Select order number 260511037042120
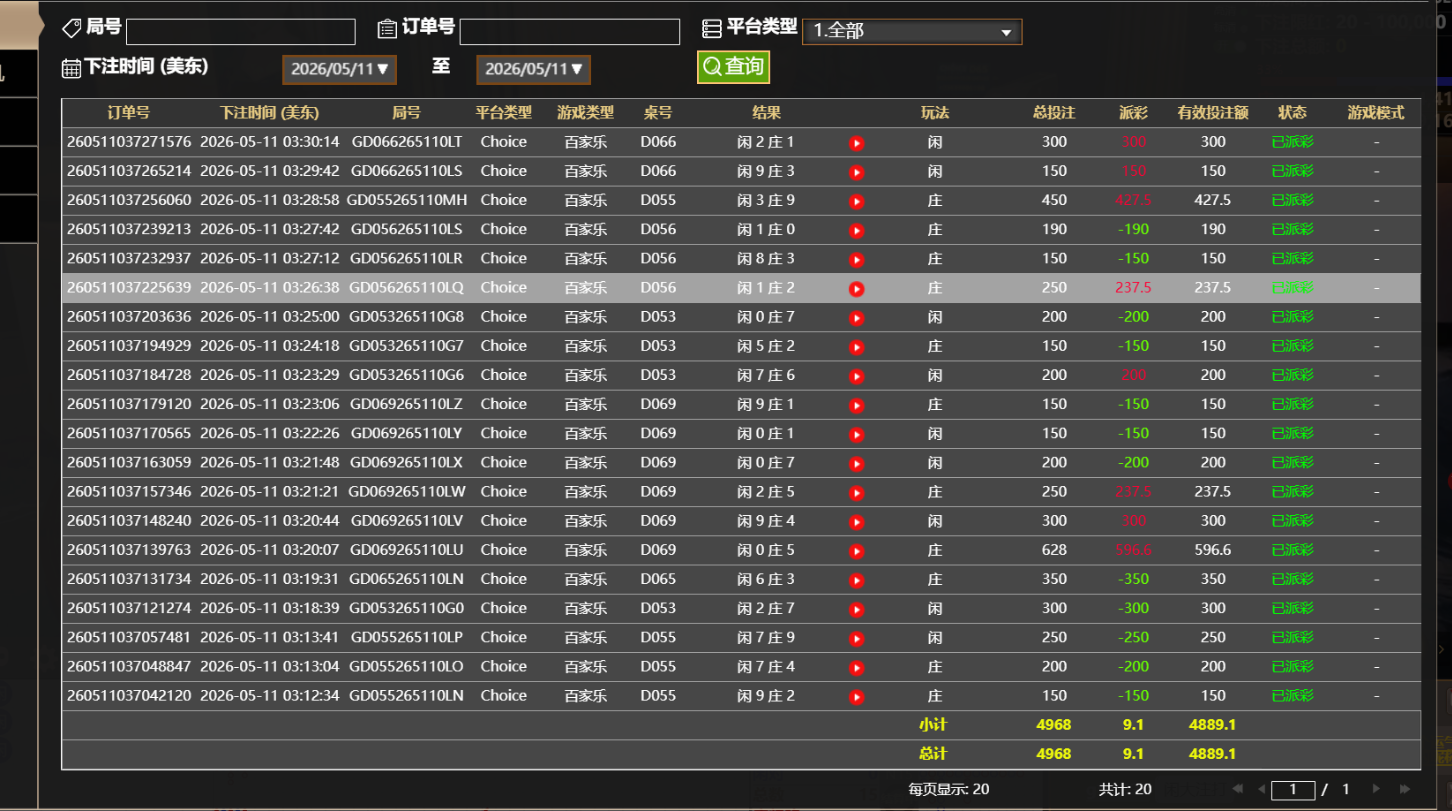The image size is (1452, 811). (129, 696)
